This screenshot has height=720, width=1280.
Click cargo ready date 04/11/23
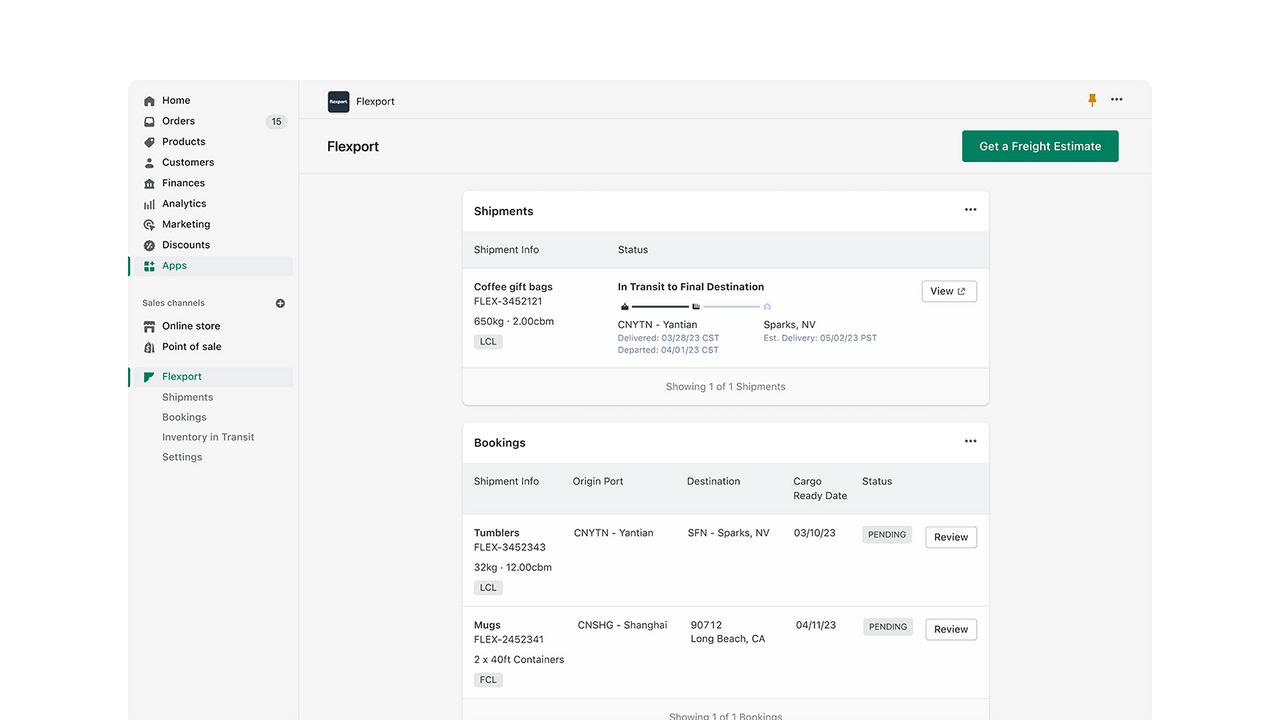click(817, 625)
